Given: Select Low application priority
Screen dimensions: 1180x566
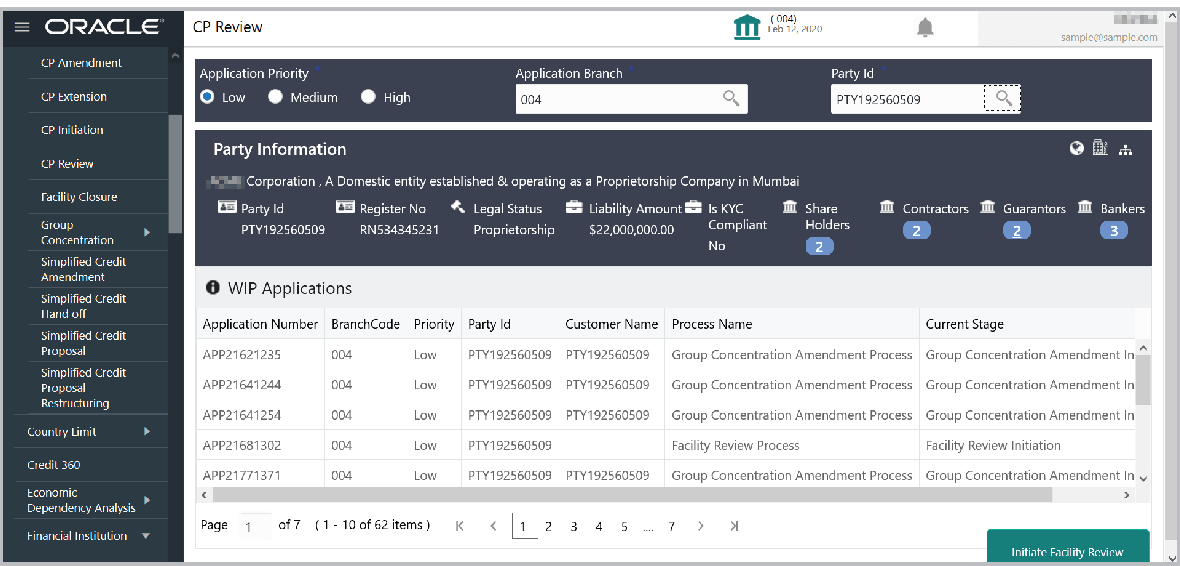Looking at the screenshot, I should [207, 97].
